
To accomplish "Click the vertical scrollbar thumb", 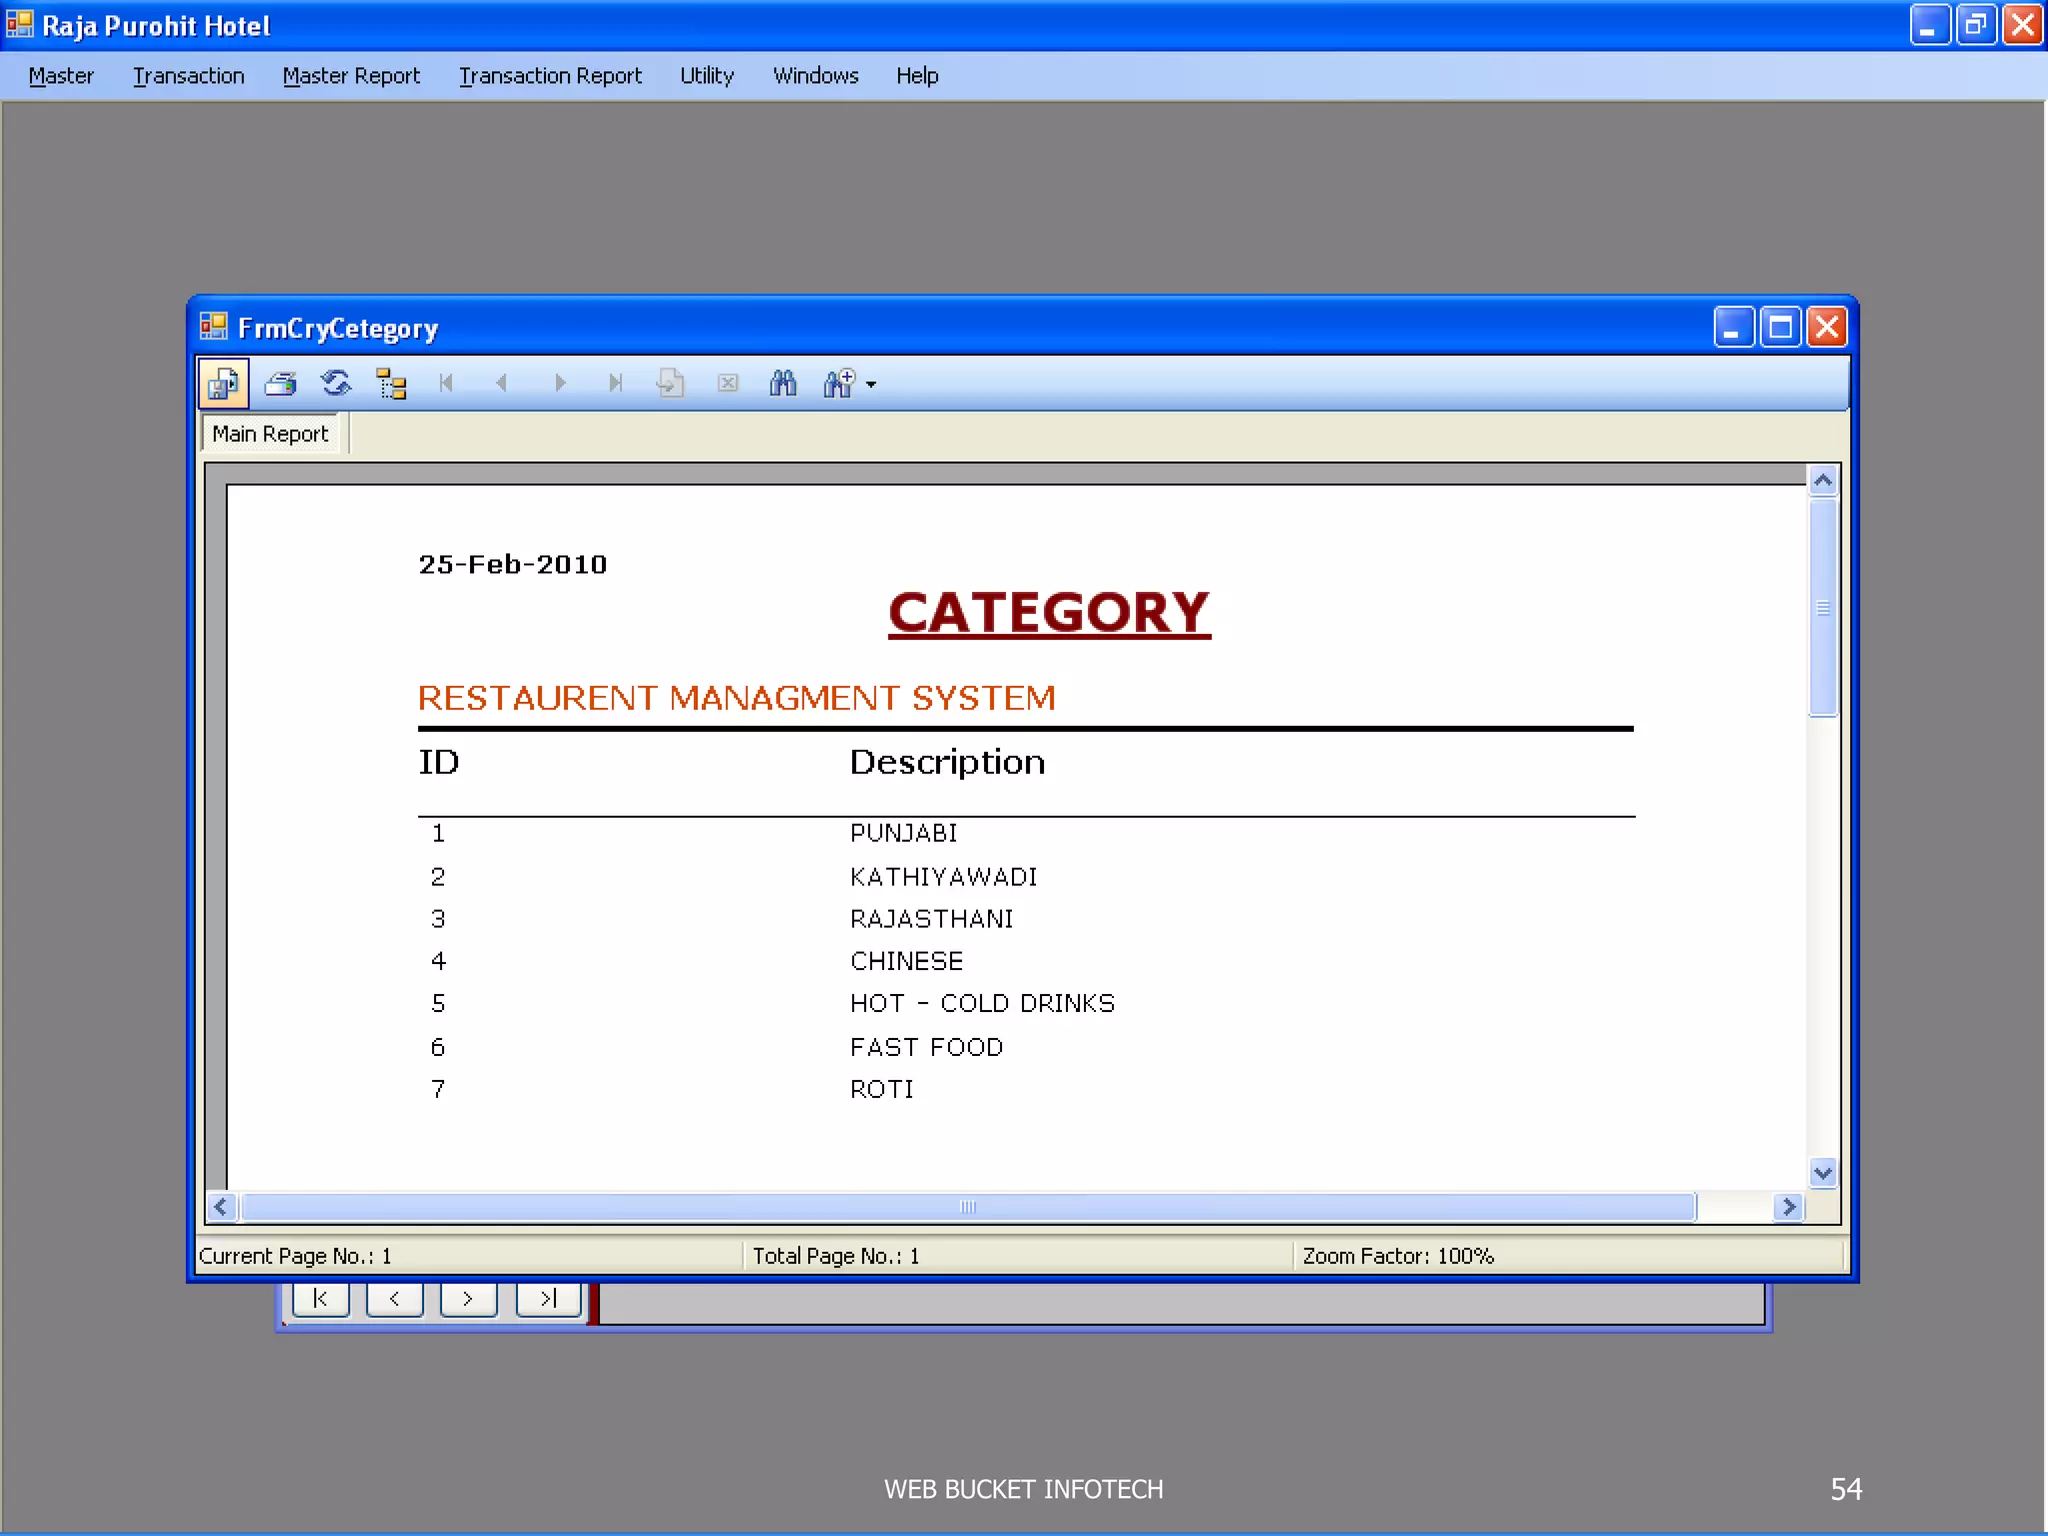I will pyautogui.click(x=1823, y=607).
